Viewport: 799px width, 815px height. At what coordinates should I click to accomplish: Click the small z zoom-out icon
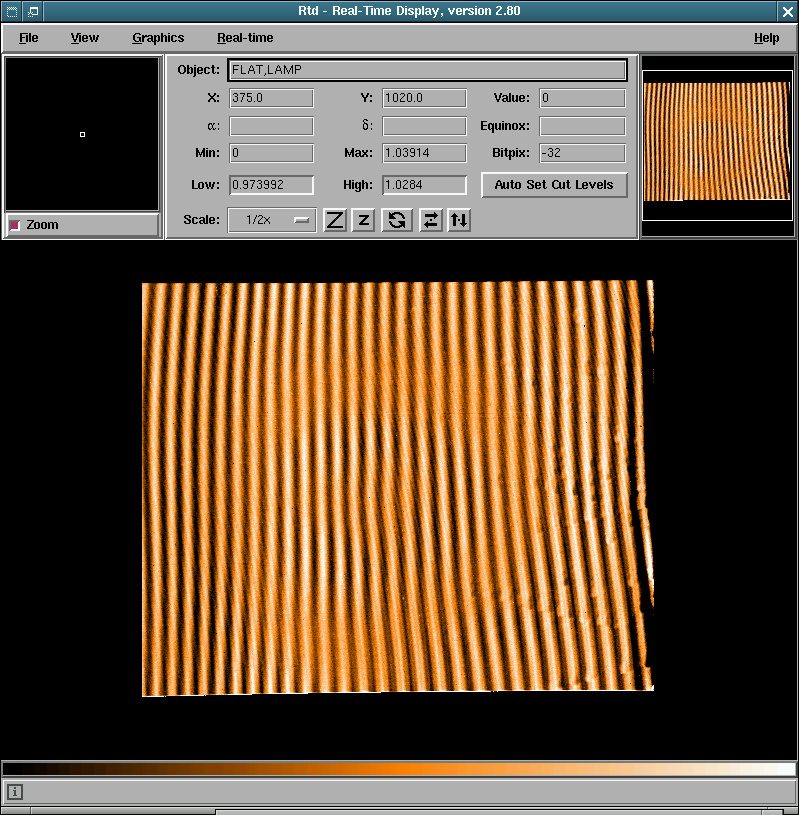[x=364, y=220]
